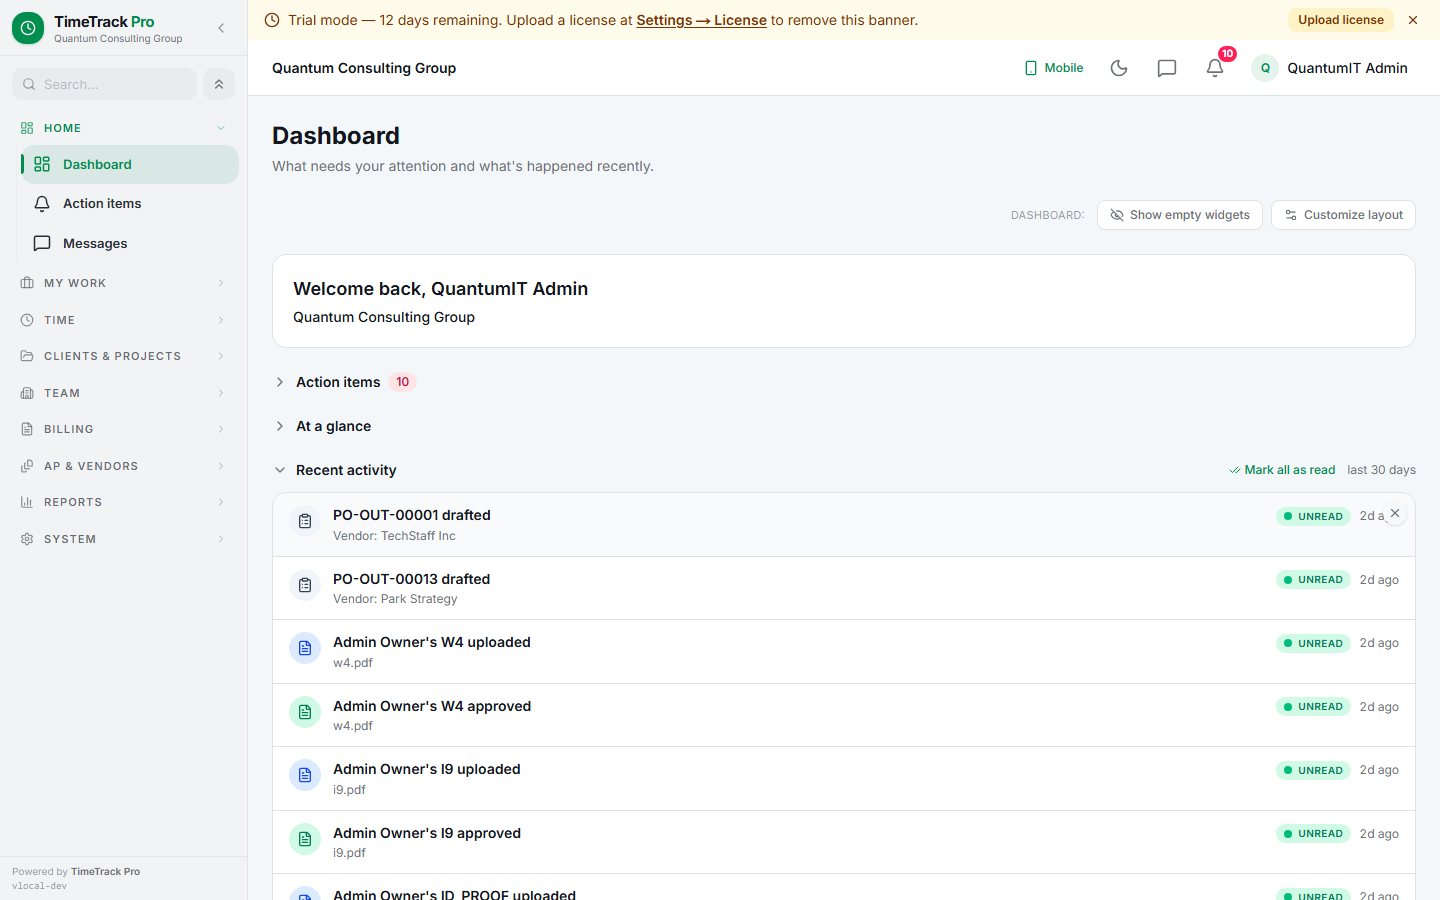Open Action items in the sidebar
1440x900 pixels.
[x=130, y=203]
